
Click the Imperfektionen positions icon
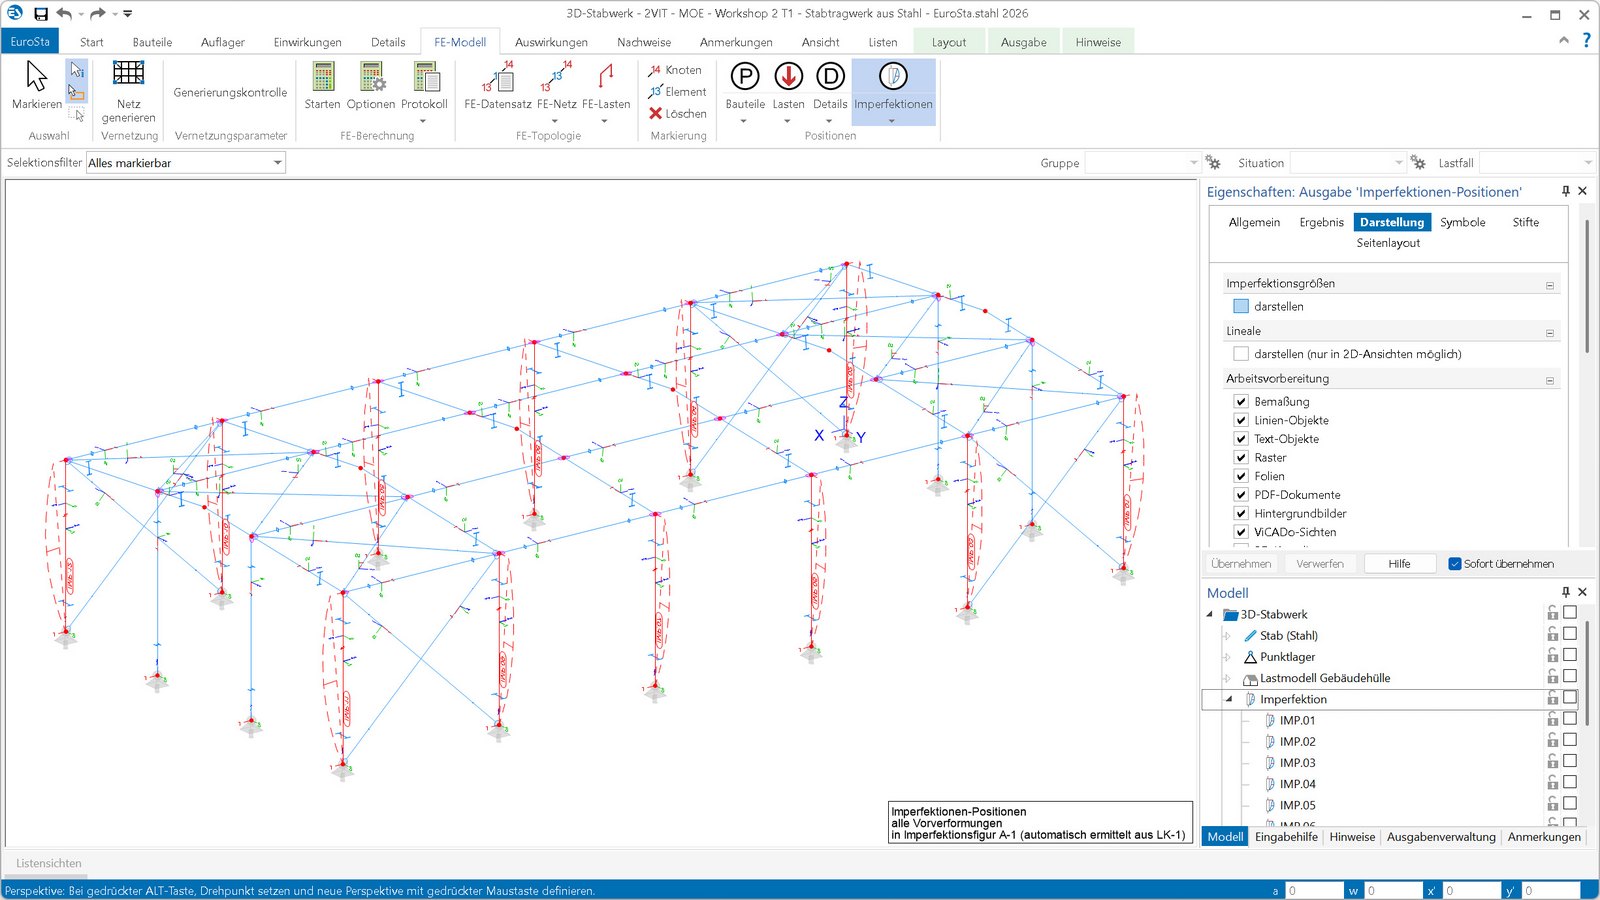click(x=893, y=76)
